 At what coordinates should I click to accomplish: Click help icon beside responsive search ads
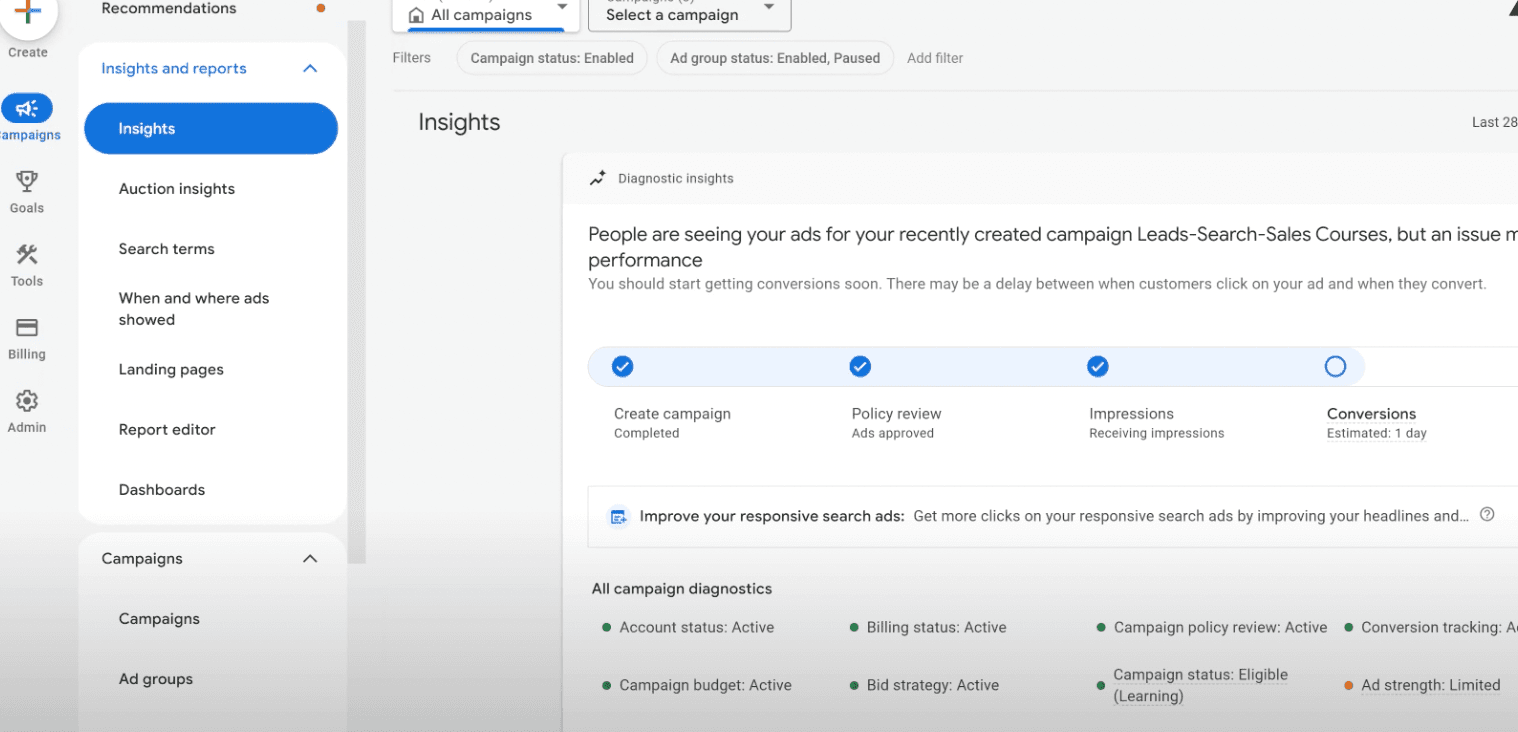(1487, 515)
